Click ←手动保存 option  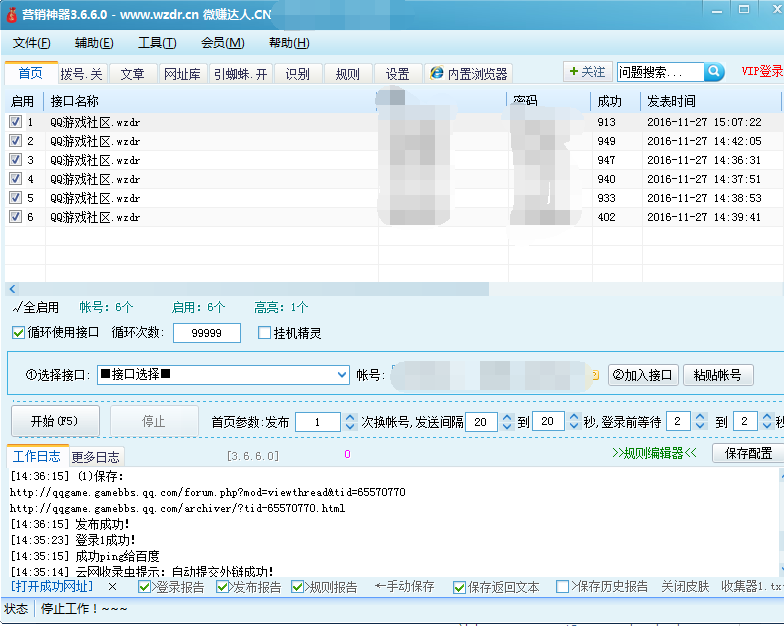pos(404,586)
